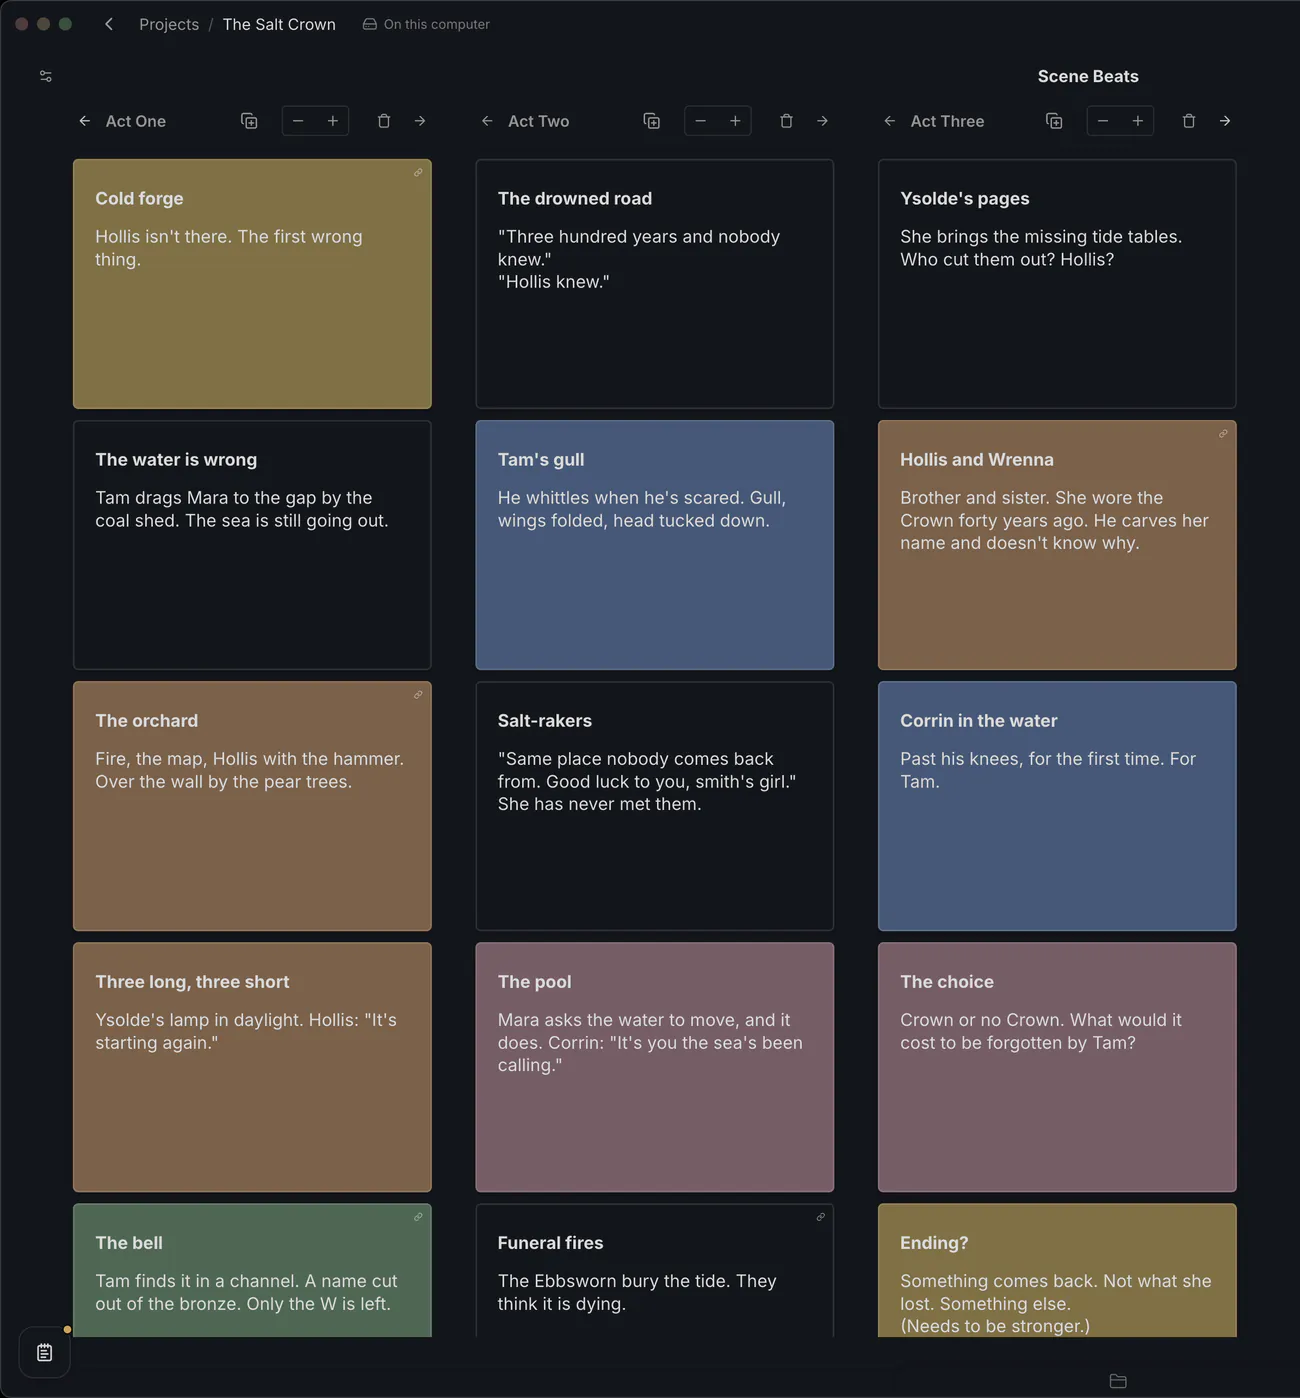The image size is (1300, 1398).
Task: Click the plus button for Act Two
Action: coord(735,121)
